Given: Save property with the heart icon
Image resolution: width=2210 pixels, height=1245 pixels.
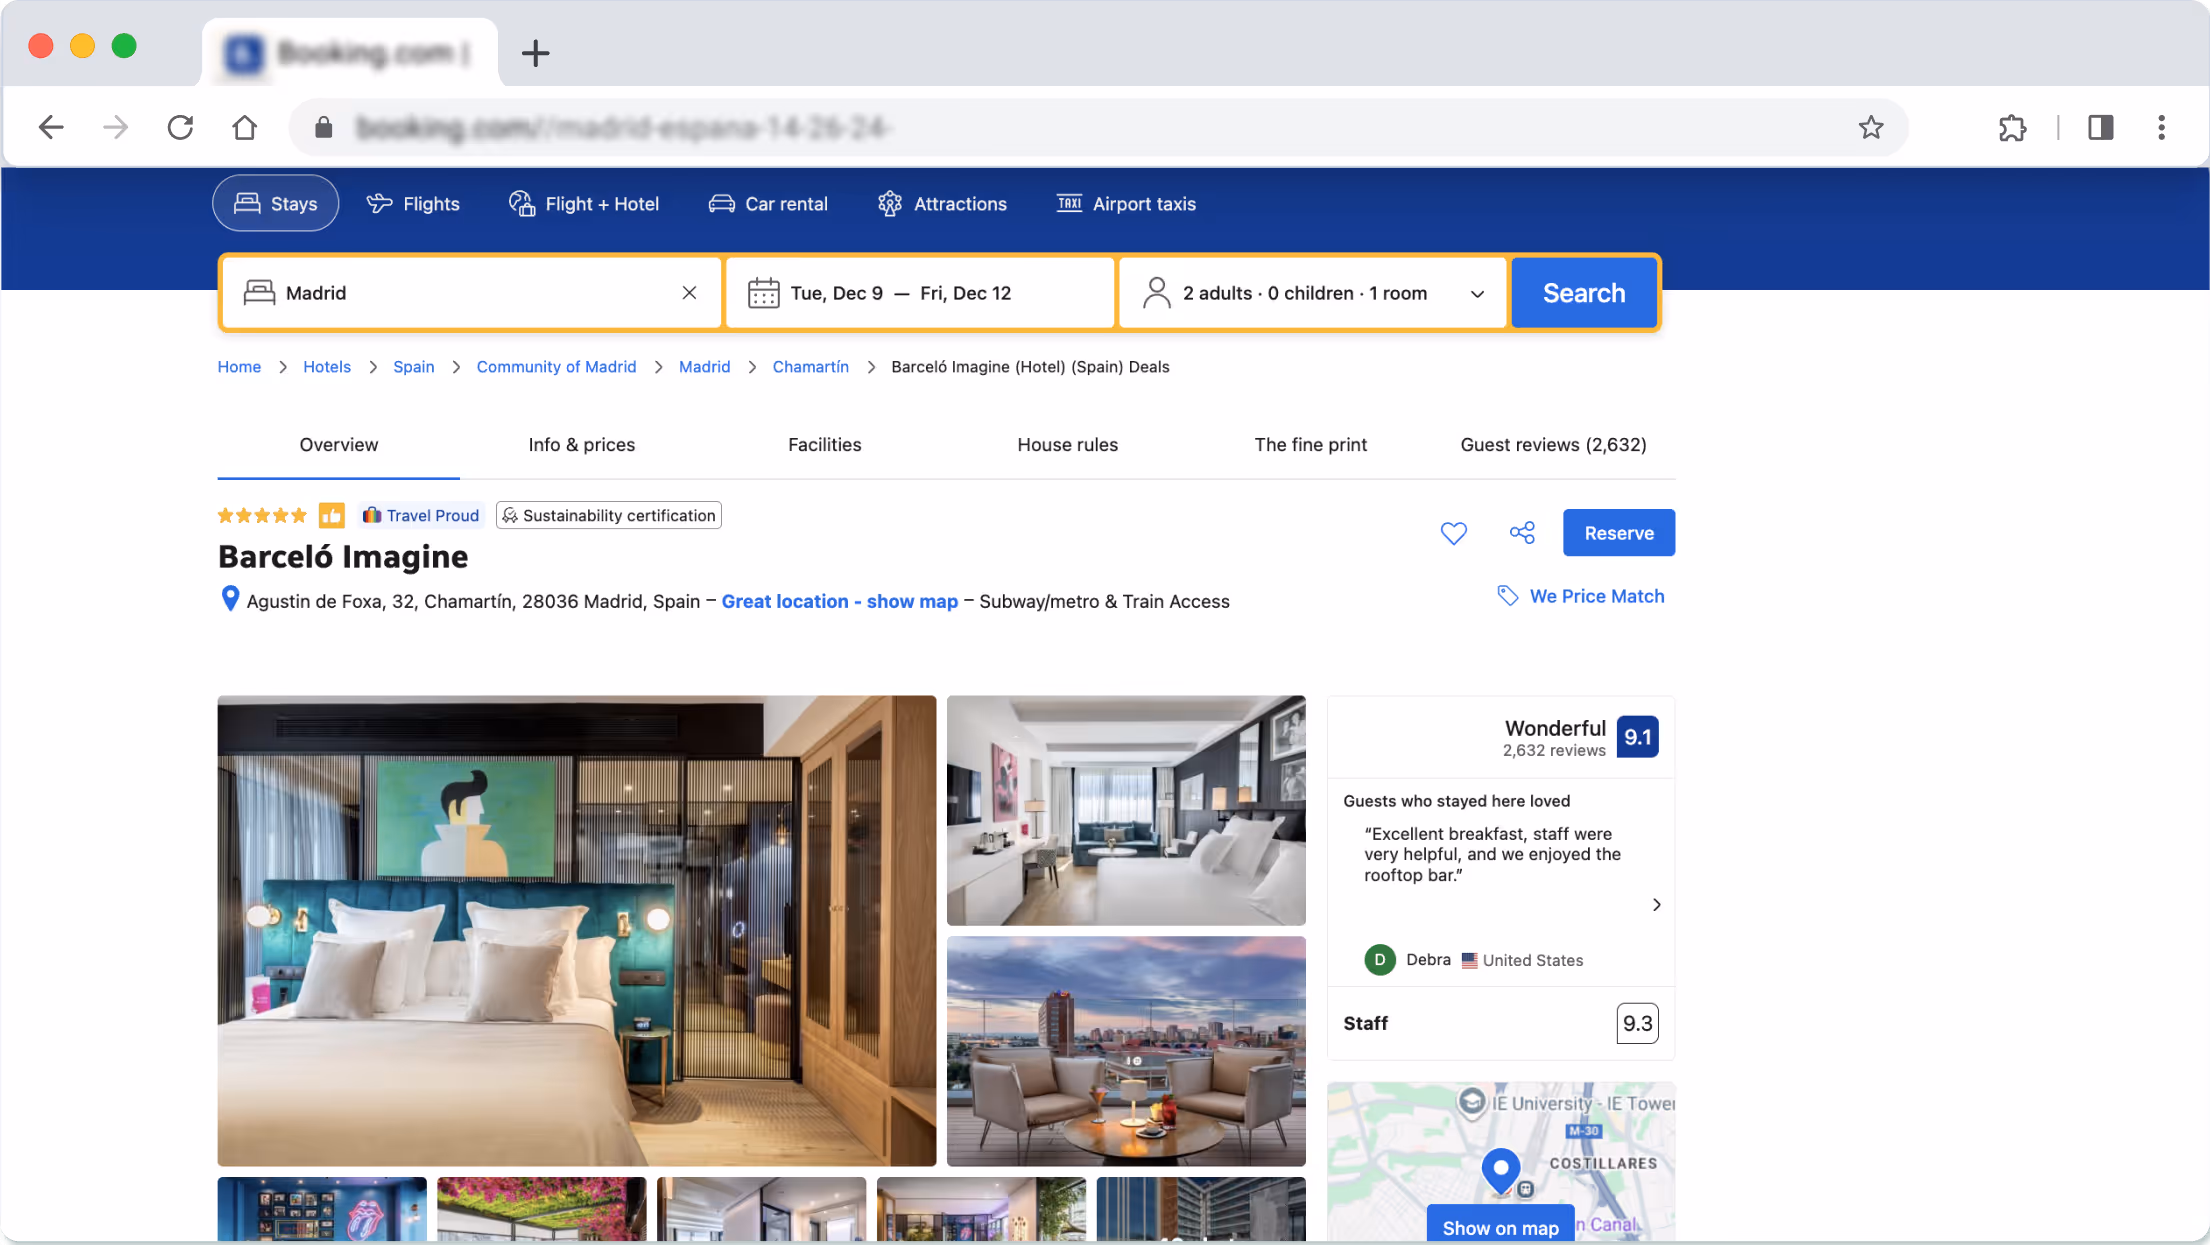Looking at the screenshot, I should point(1453,533).
